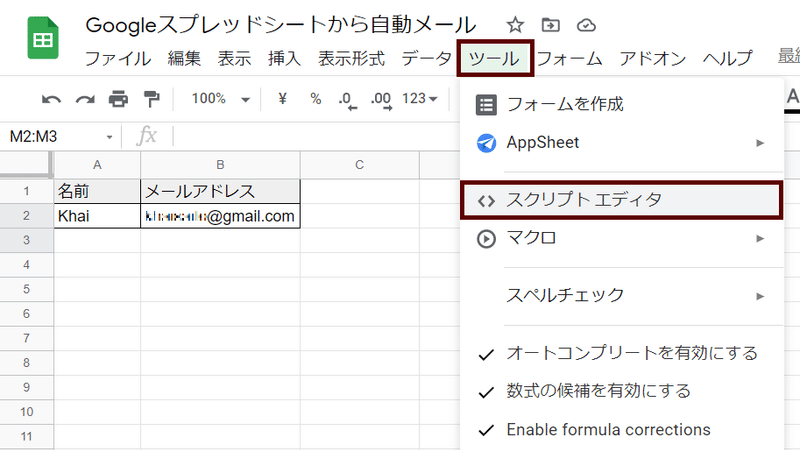The height and width of the screenshot is (450, 800).
Task: Click the 名前 cell
Action: 97,191
